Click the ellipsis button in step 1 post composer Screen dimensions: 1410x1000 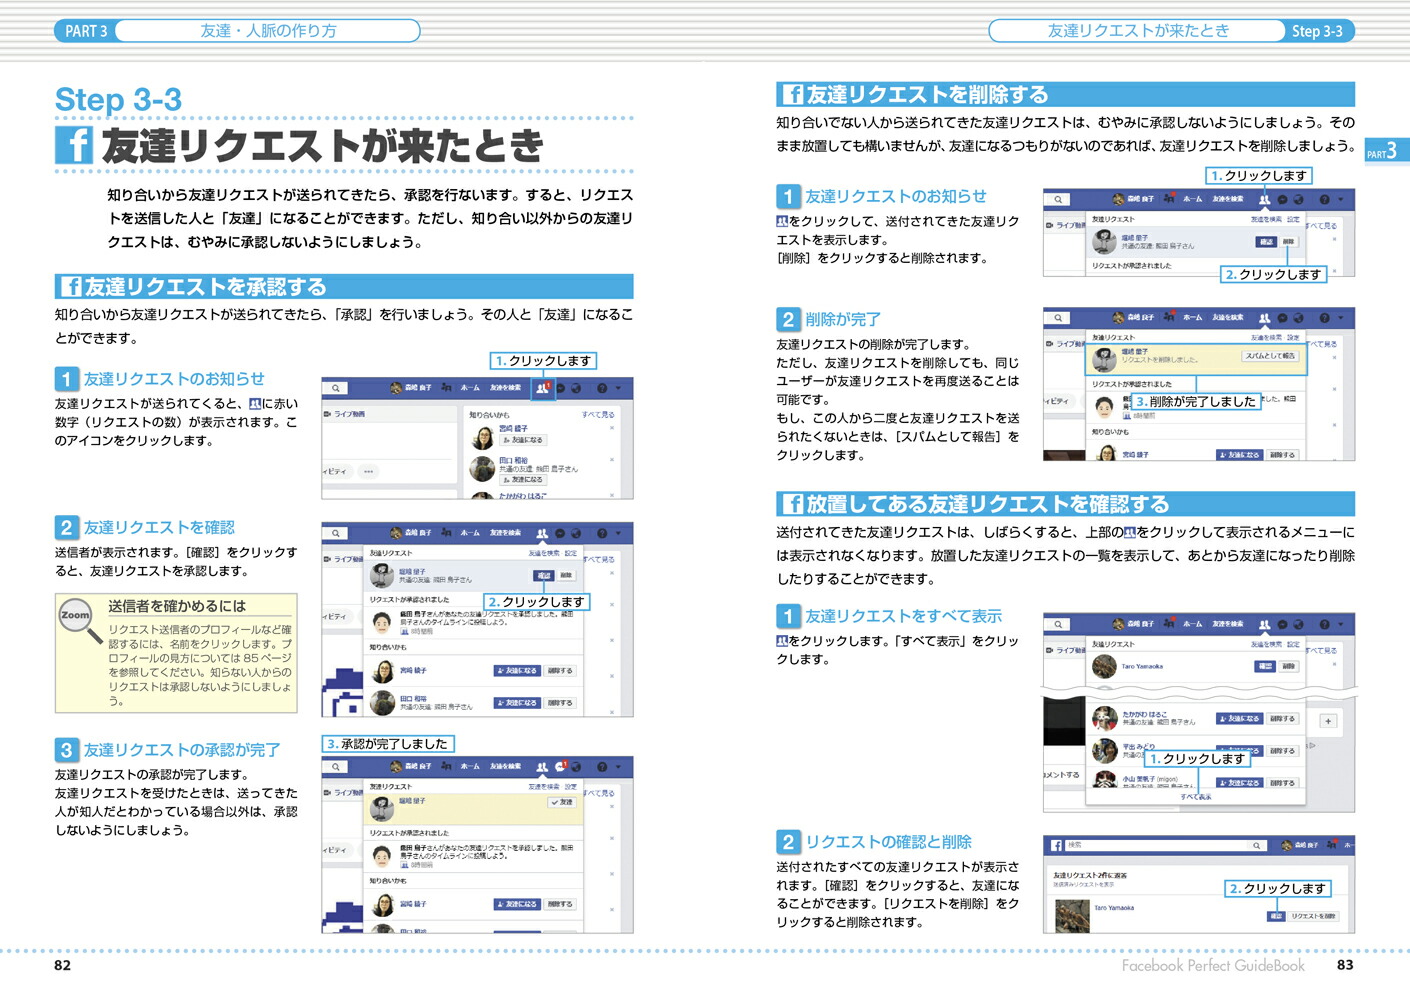tap(368, 471)
